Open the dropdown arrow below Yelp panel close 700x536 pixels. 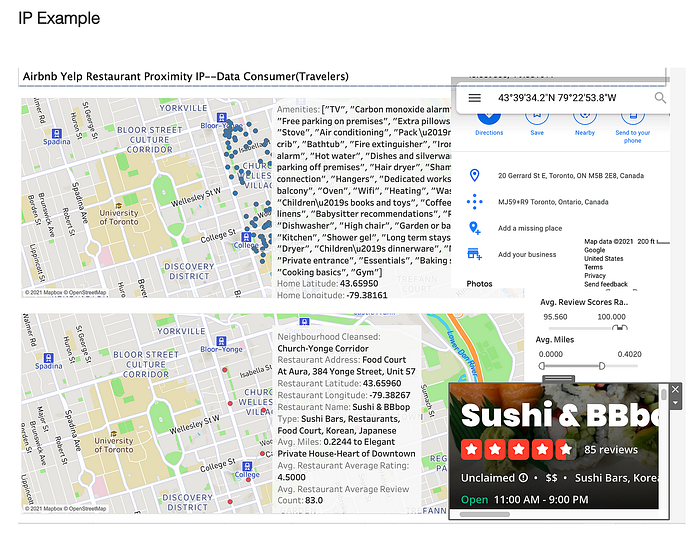(x=675, y=403)
